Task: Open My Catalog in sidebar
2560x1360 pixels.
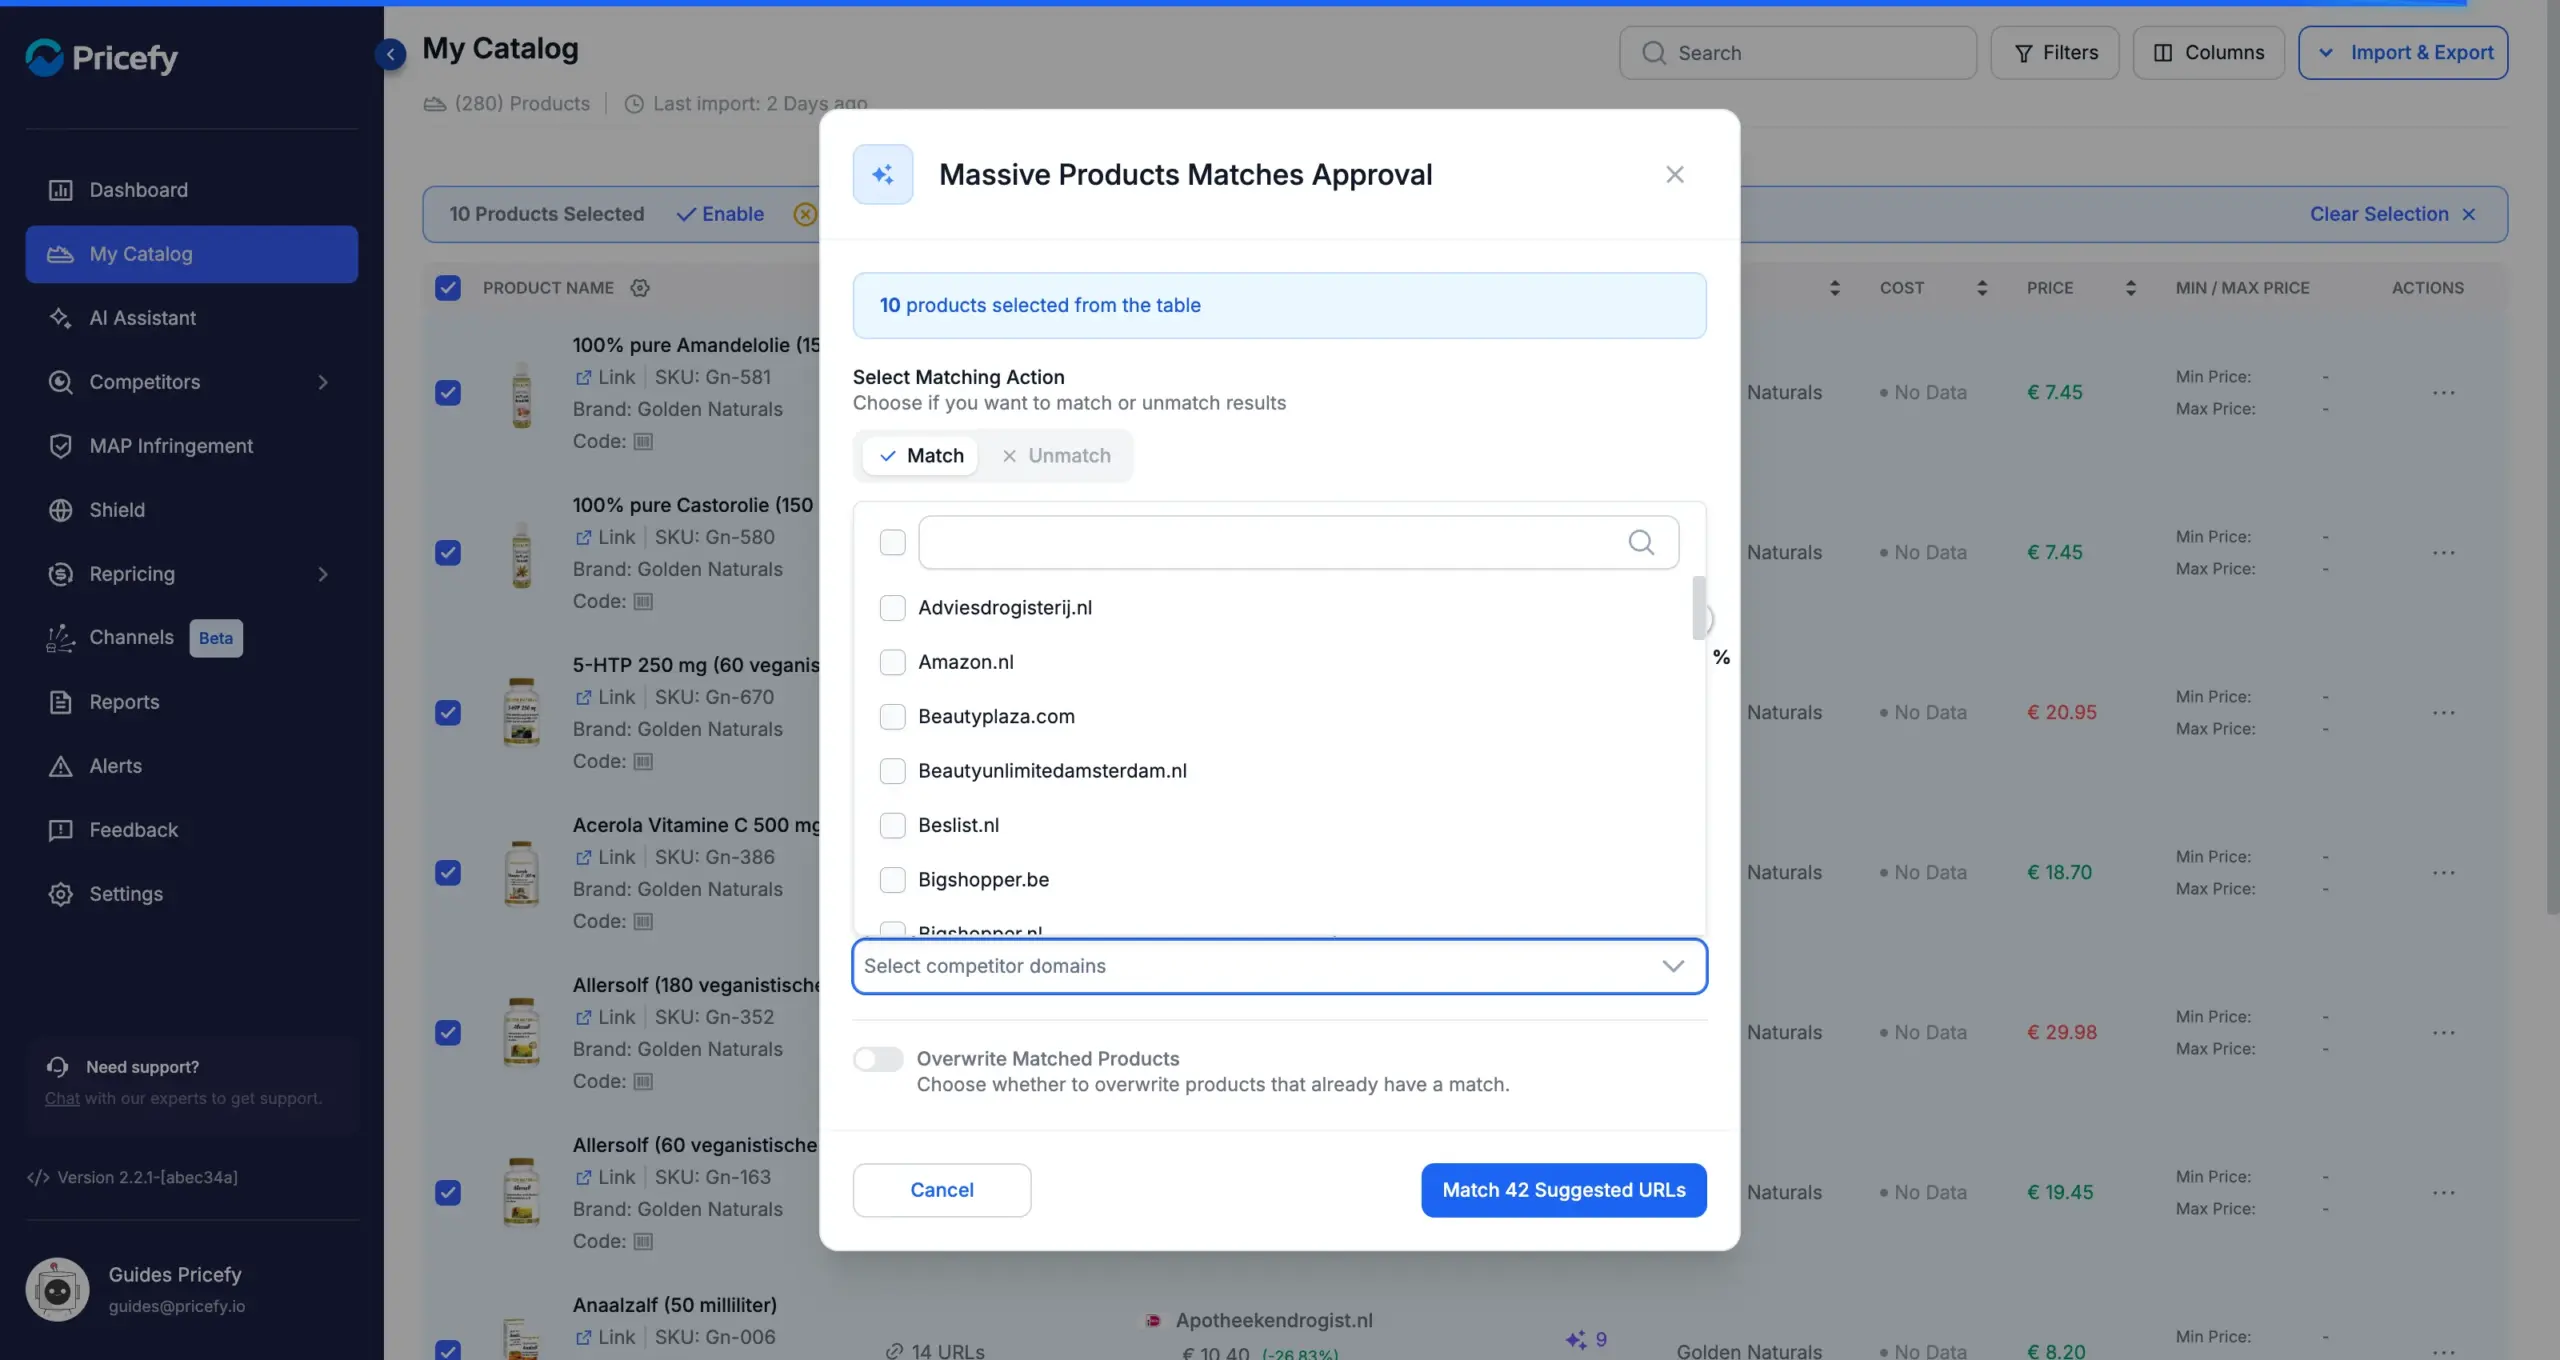Action: coord(191,254)
